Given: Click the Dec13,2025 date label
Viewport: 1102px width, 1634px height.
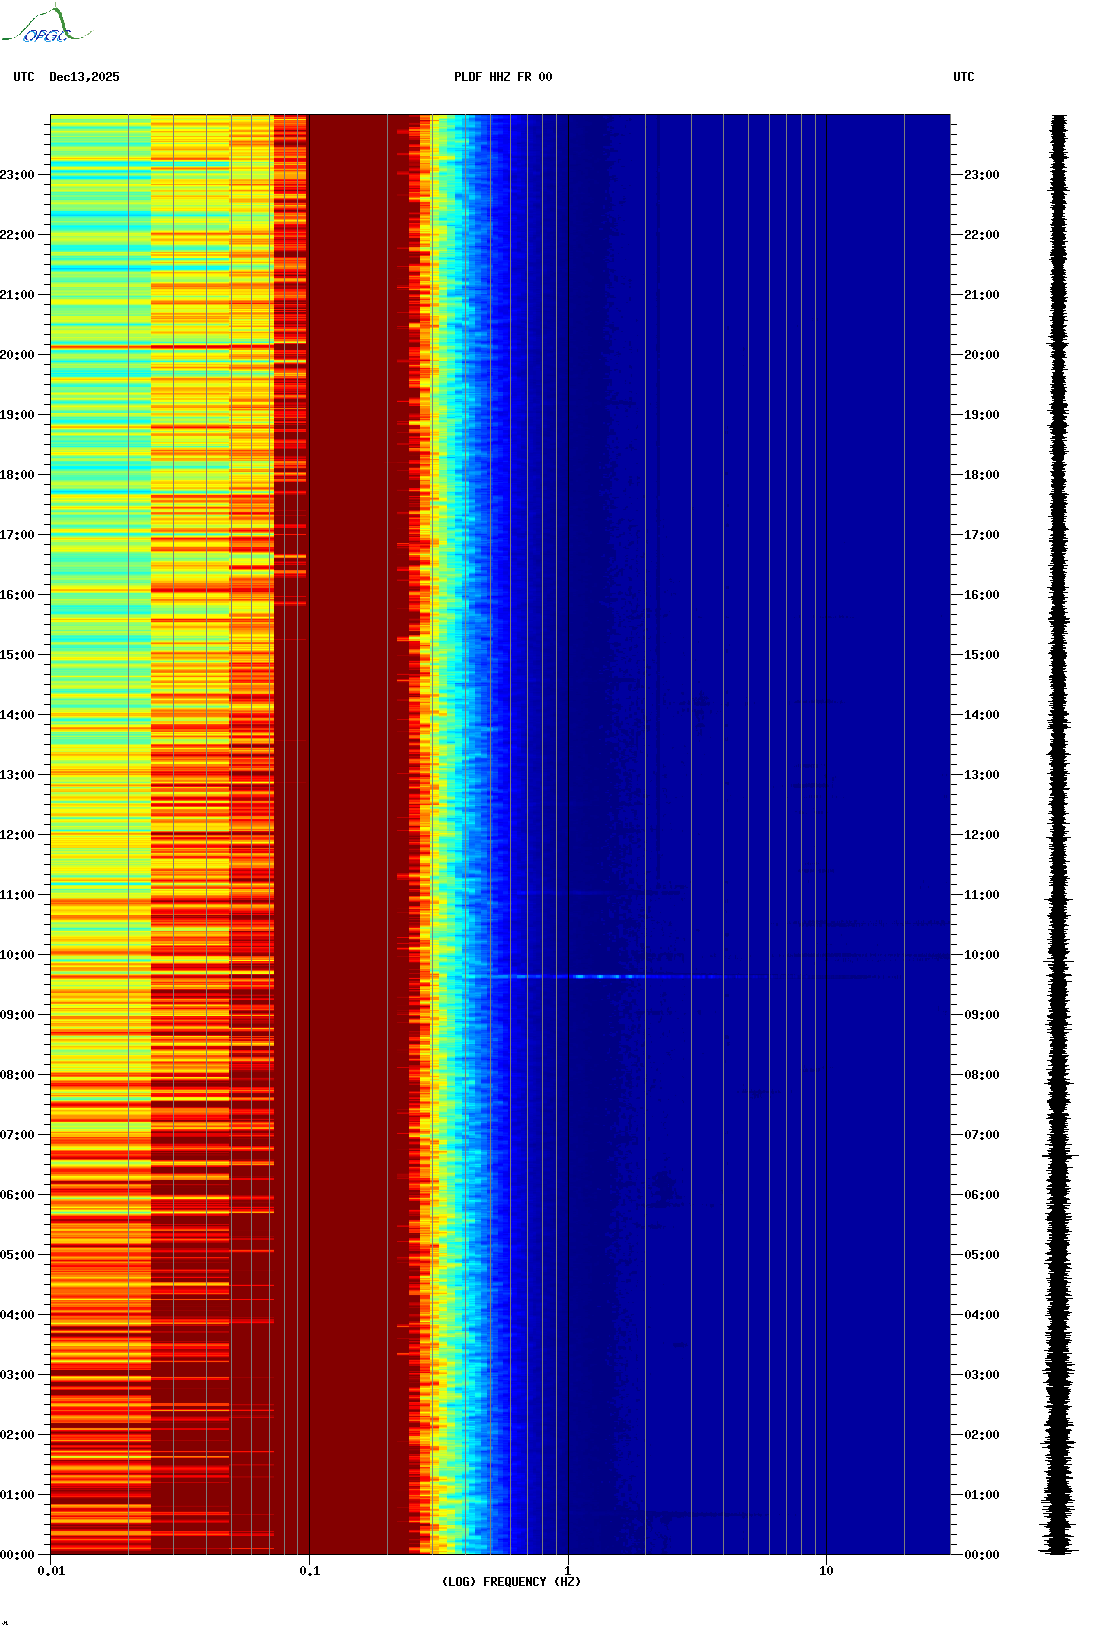Looking at the screenshot, I should [84, 77].
